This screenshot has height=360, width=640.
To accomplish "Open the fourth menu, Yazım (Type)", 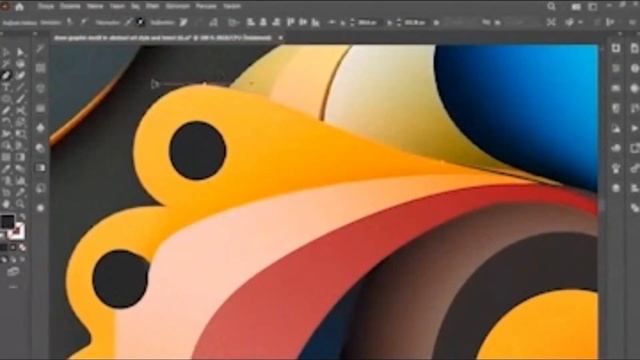I will pyautogui.click(x=117, y=7).
